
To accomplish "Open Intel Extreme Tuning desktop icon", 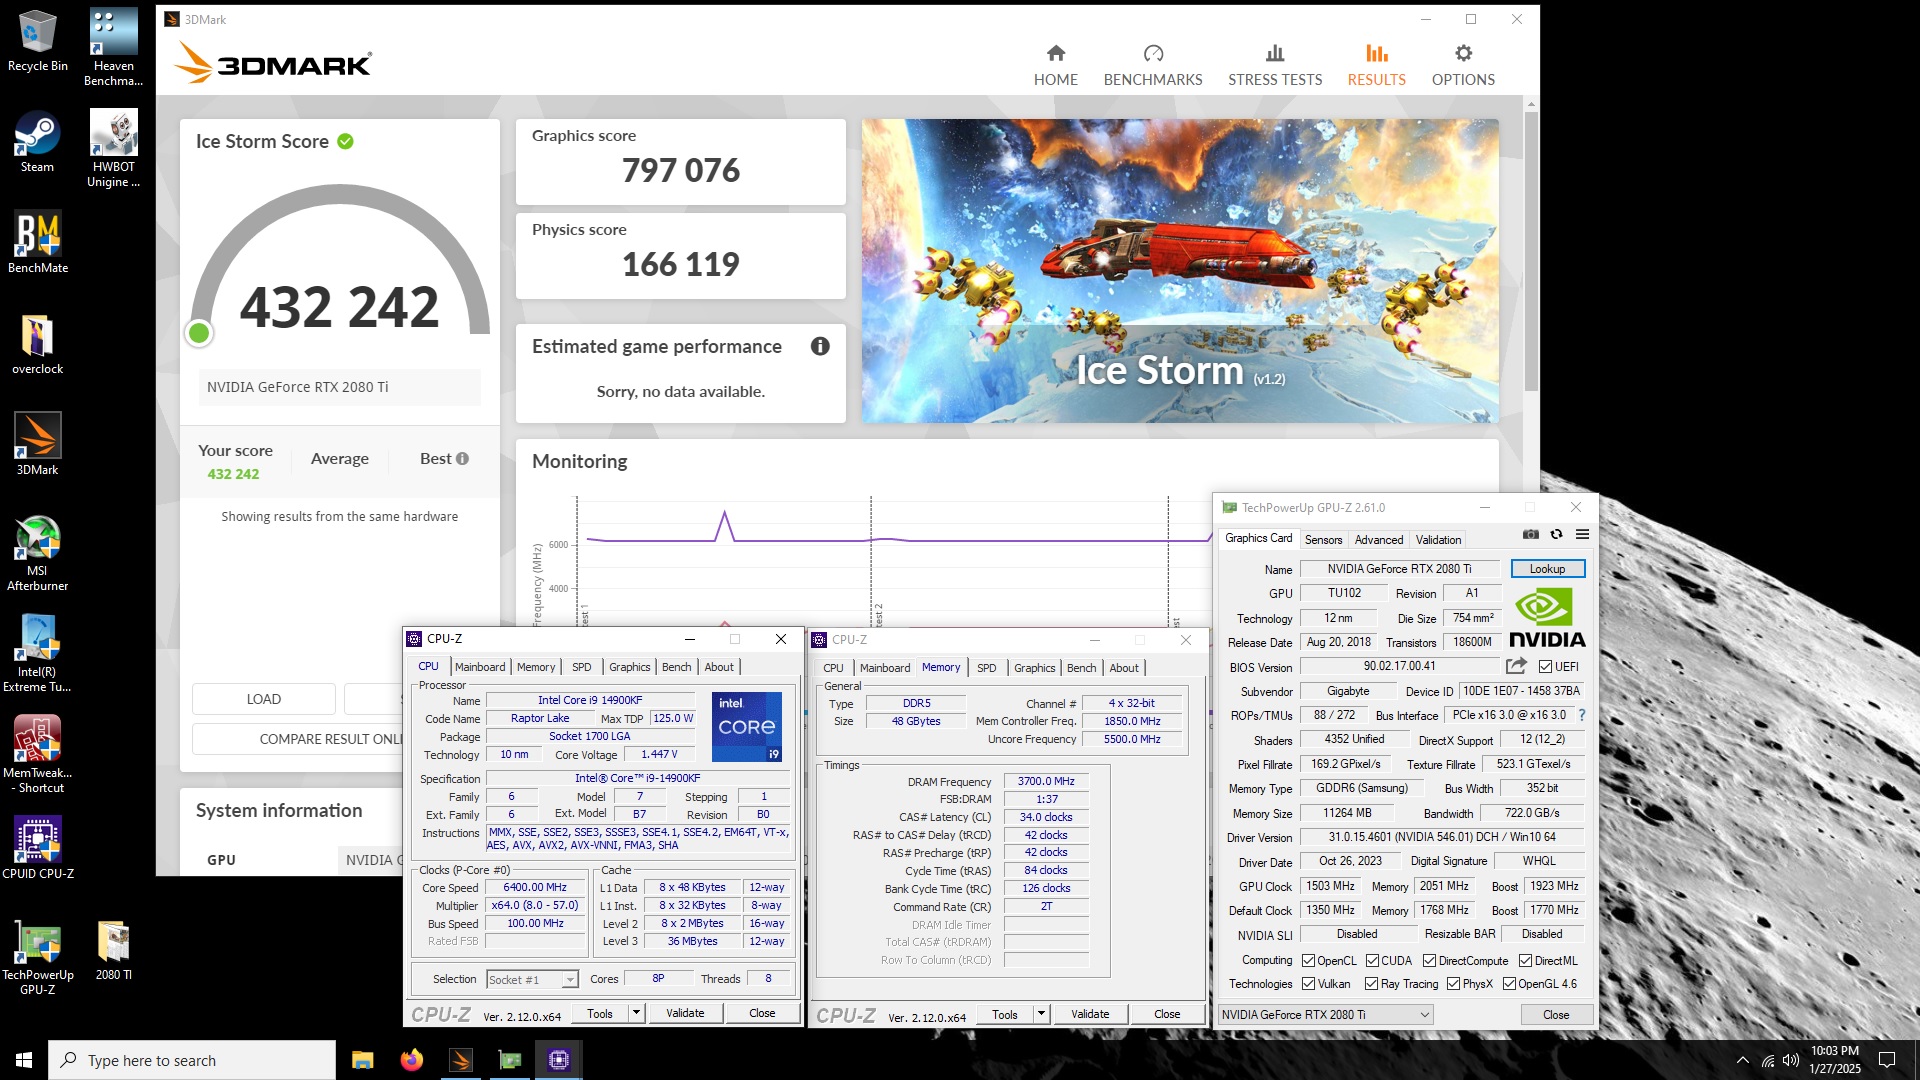I will click(38, 653).
